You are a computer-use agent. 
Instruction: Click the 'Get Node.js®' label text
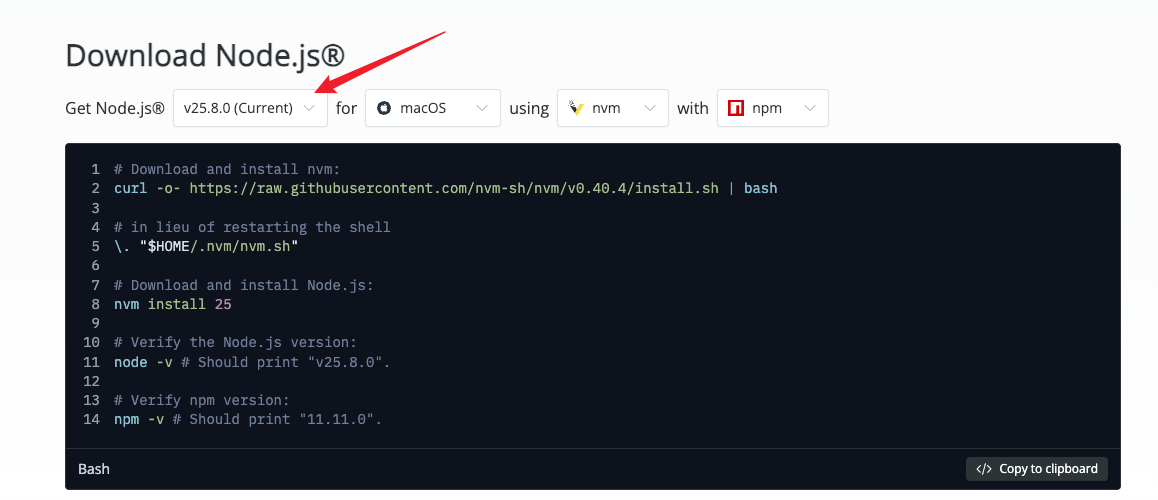click(115, 108)
